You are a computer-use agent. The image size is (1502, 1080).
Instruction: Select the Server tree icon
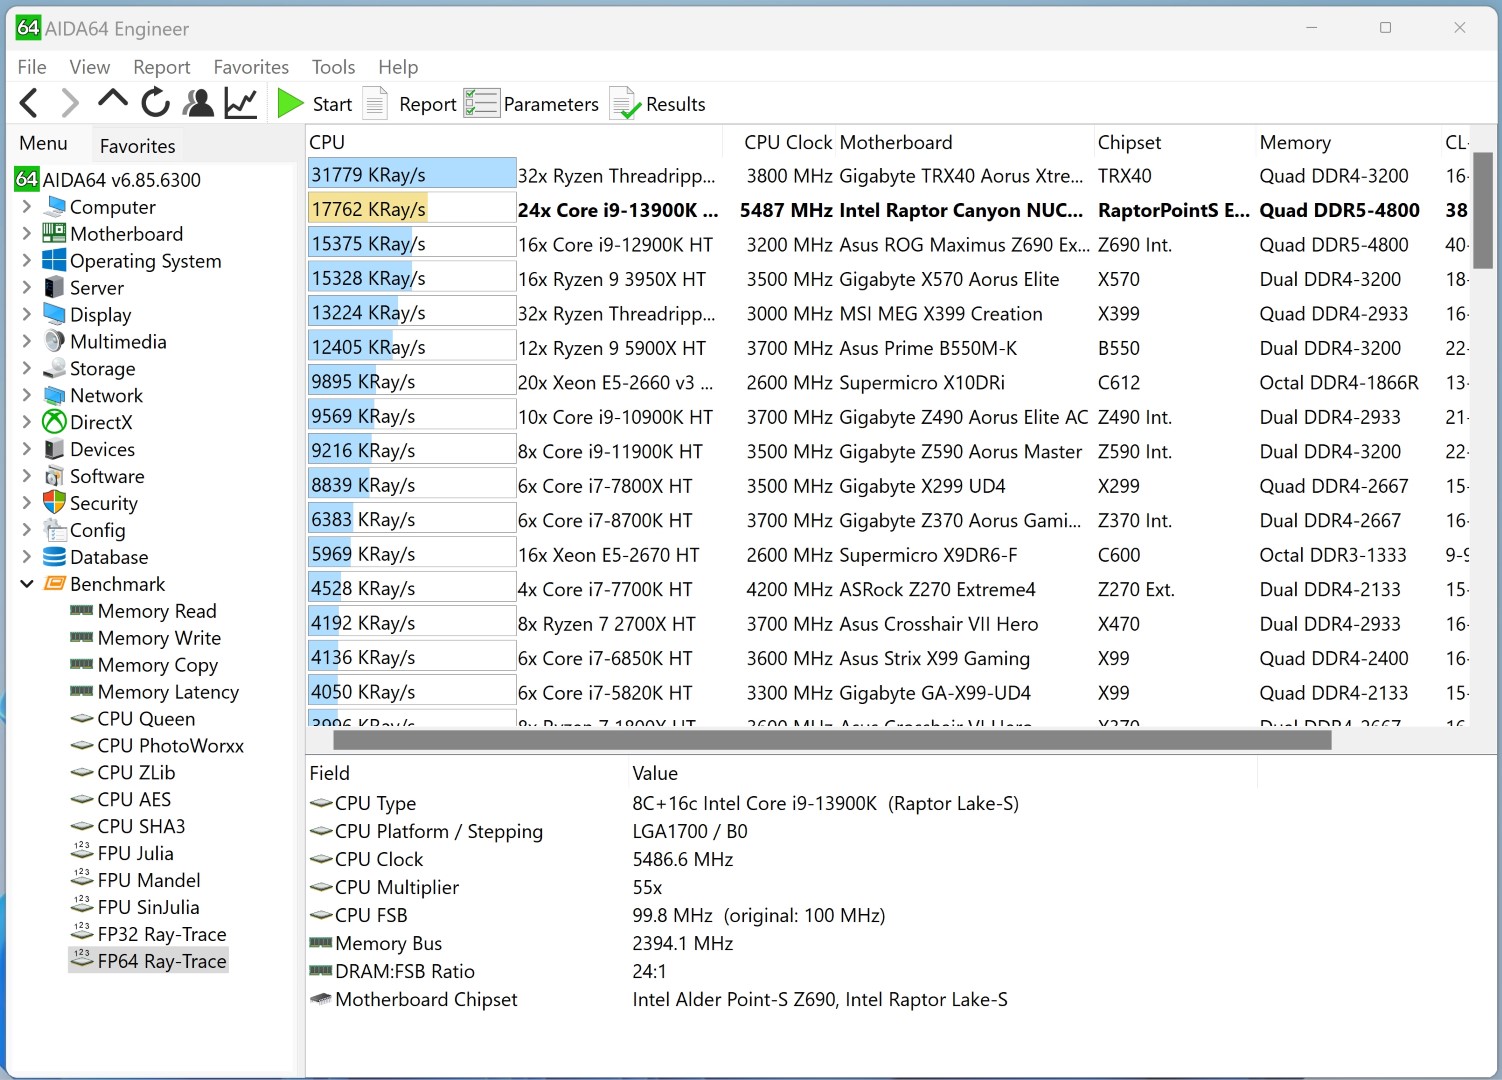(x=54, y=288)
